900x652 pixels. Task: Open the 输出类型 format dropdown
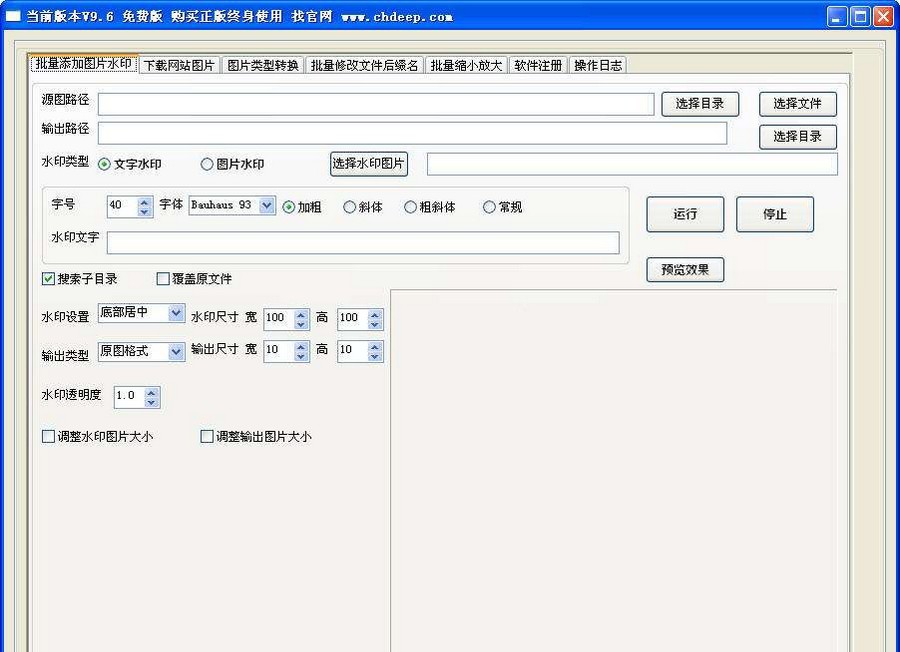click(178, 351)
